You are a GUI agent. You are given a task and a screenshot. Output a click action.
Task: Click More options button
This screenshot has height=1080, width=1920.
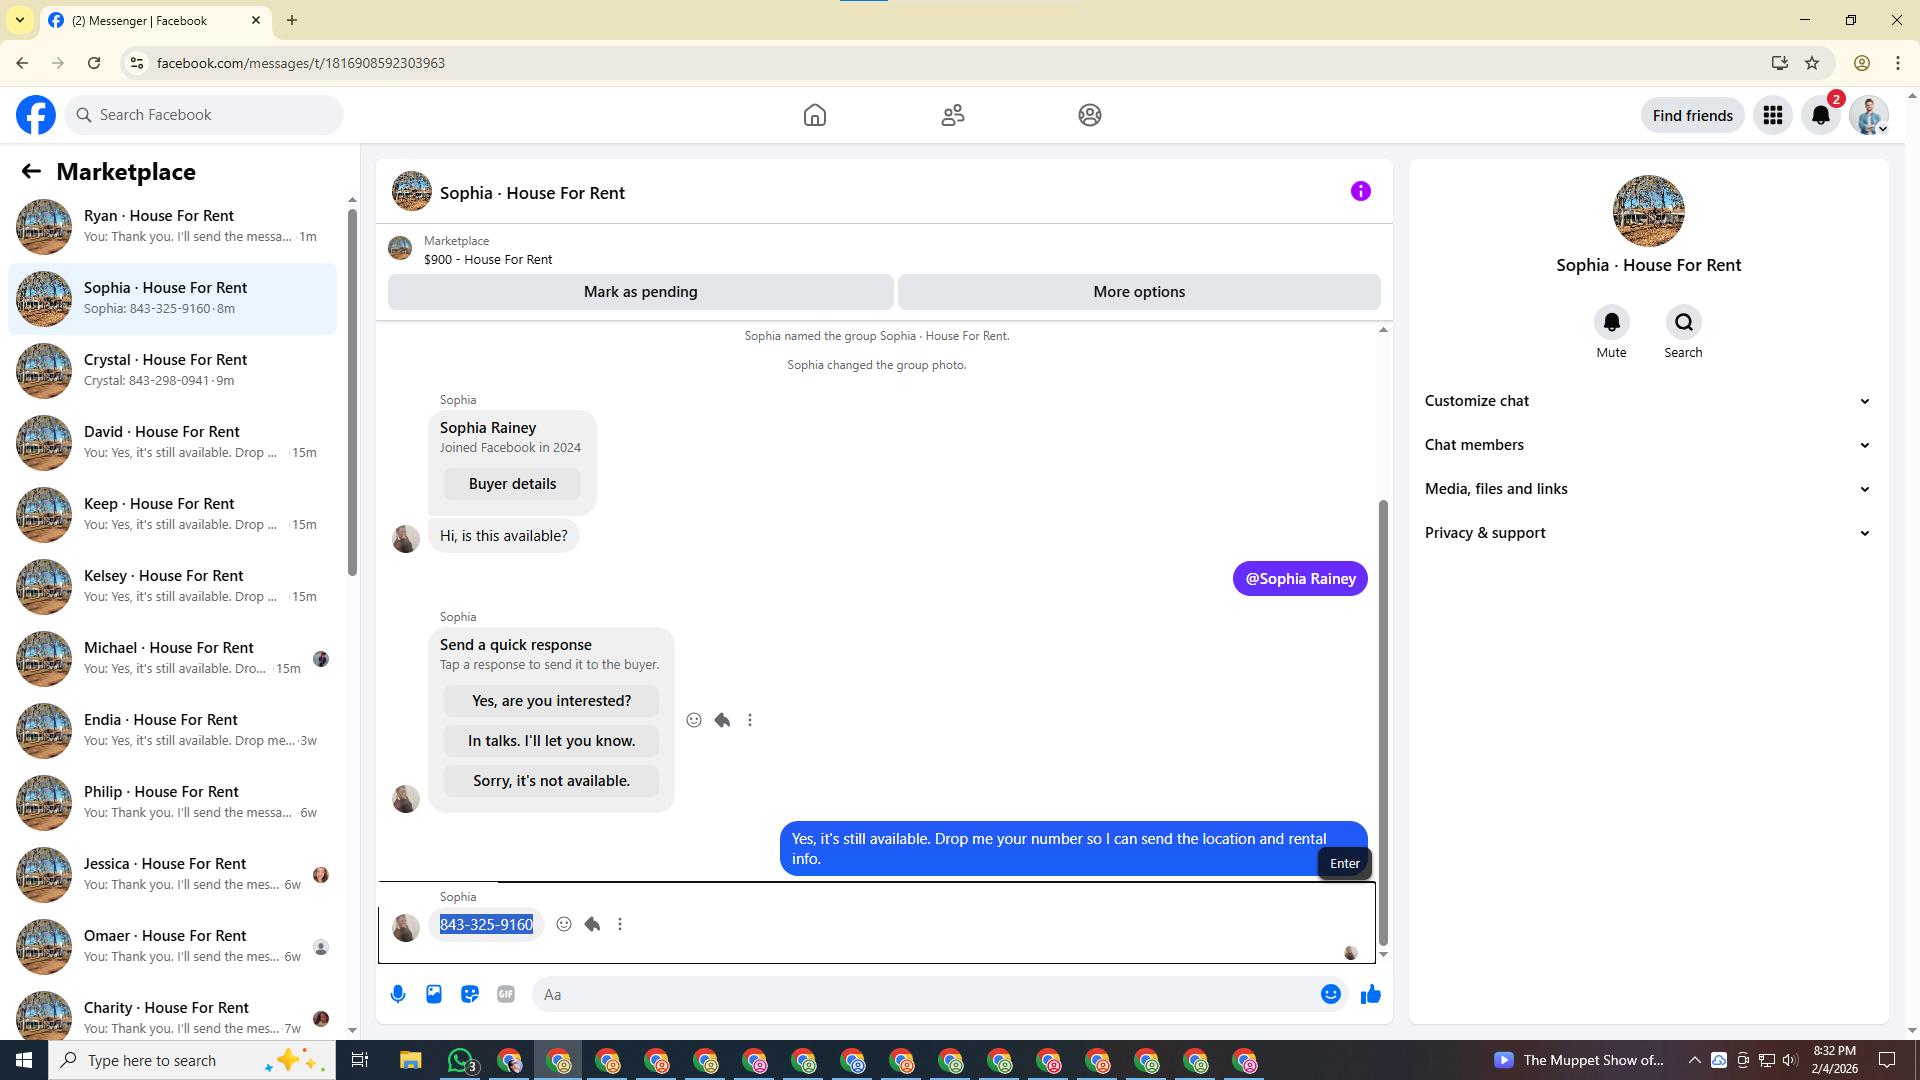[1139, 292]
